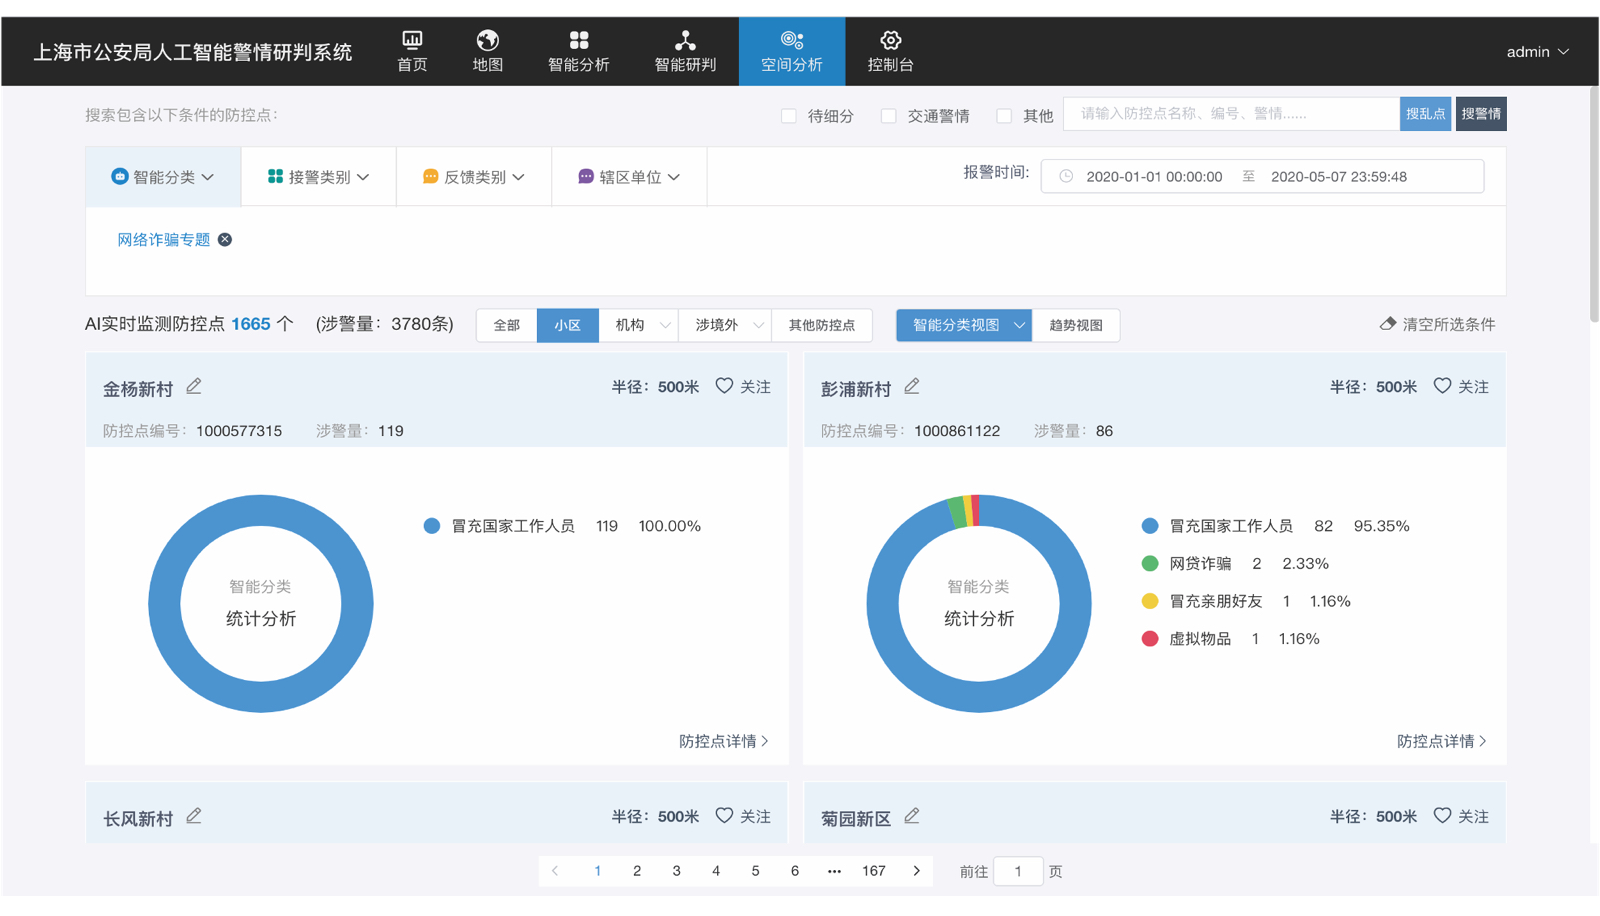This screenshot has width=1600, height=916.
Task: Switch to the 机构 tab
Action: (631, 325)
